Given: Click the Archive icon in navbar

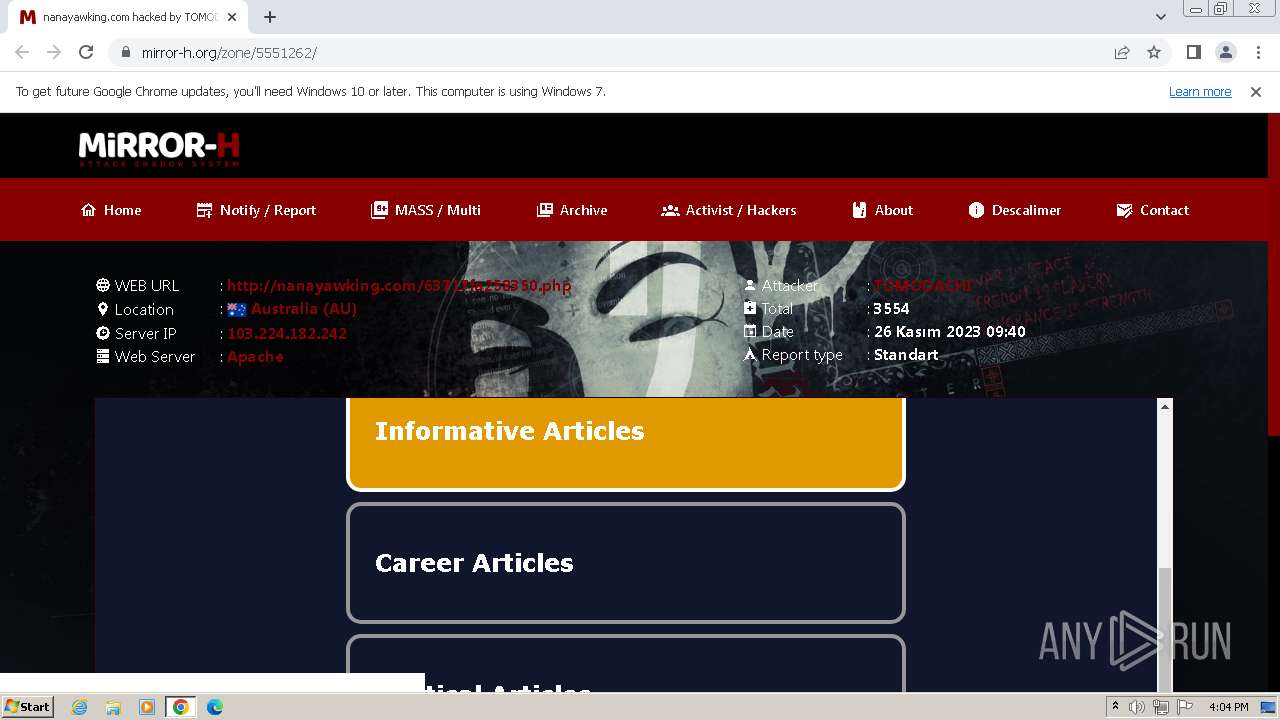Looking at the screenshot, I should pyautogui.click(x=545, y=210).
